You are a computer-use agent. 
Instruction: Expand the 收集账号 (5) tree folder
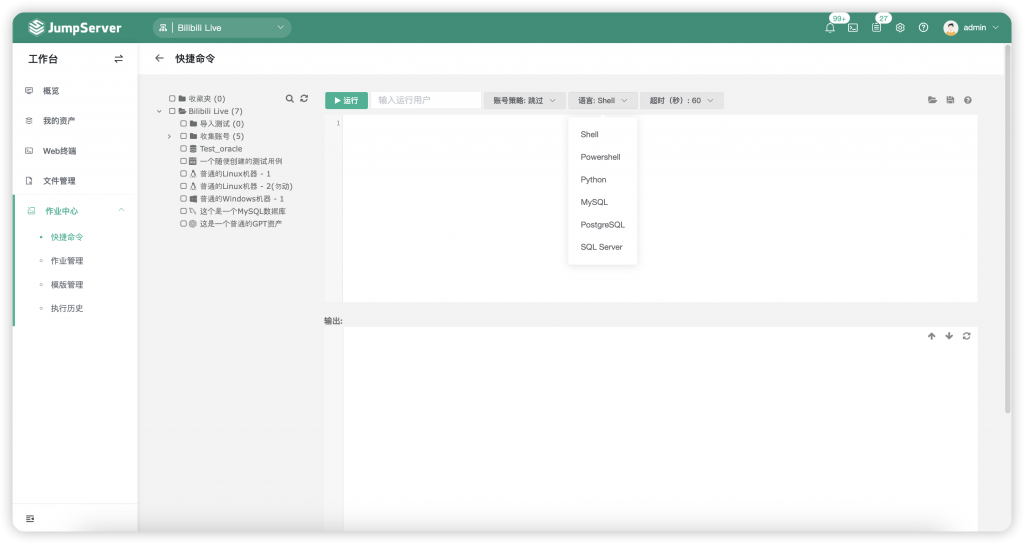point(169,136)
